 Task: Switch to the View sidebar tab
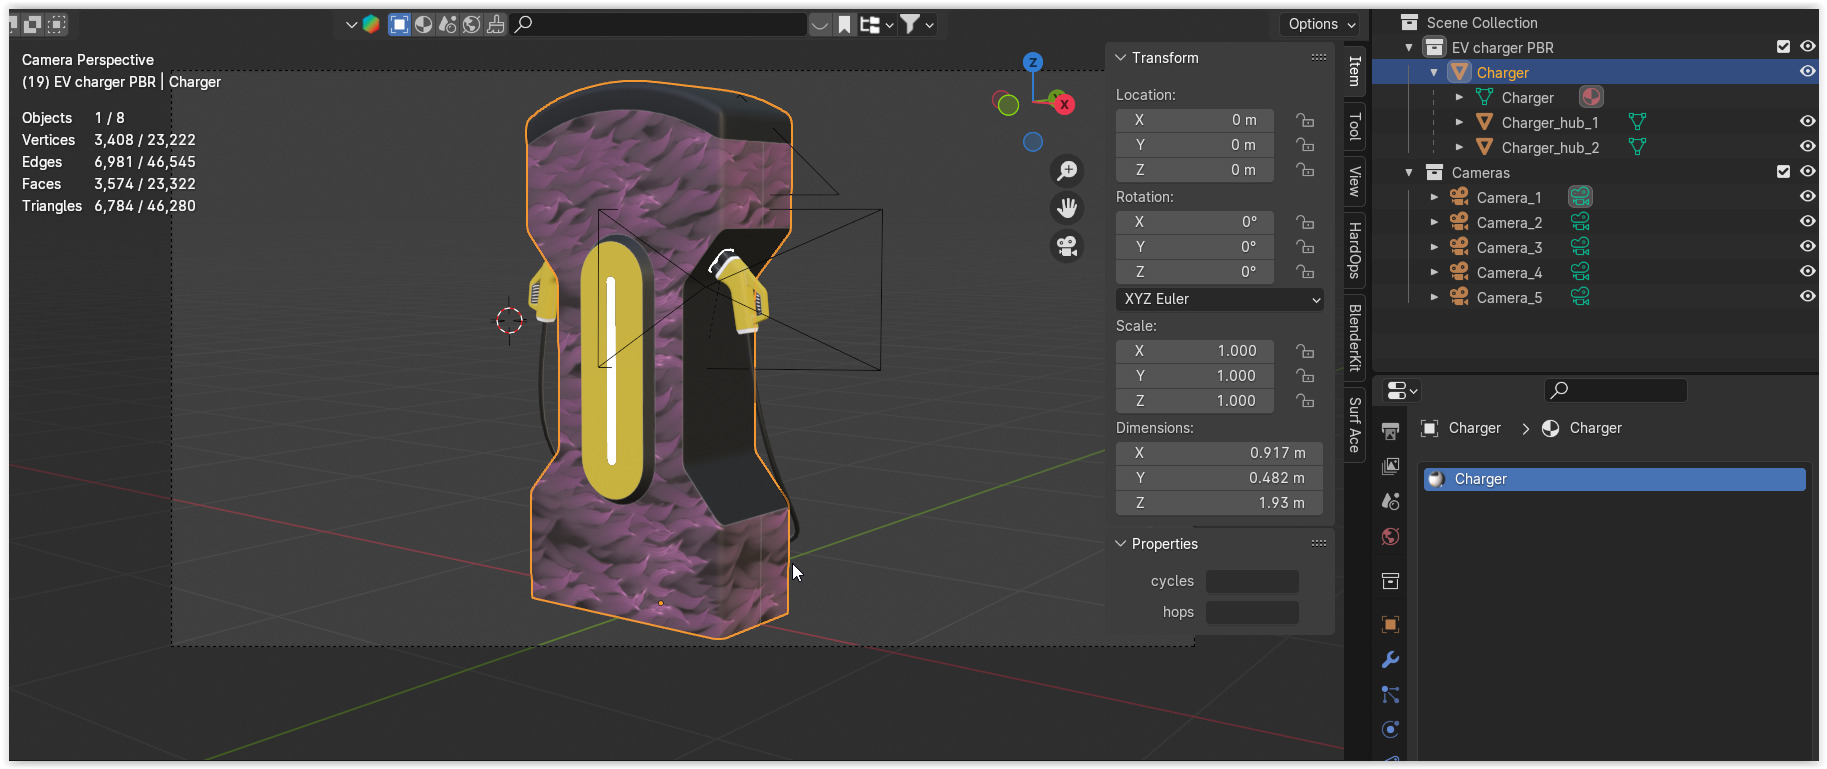(x=1355, y=181)
